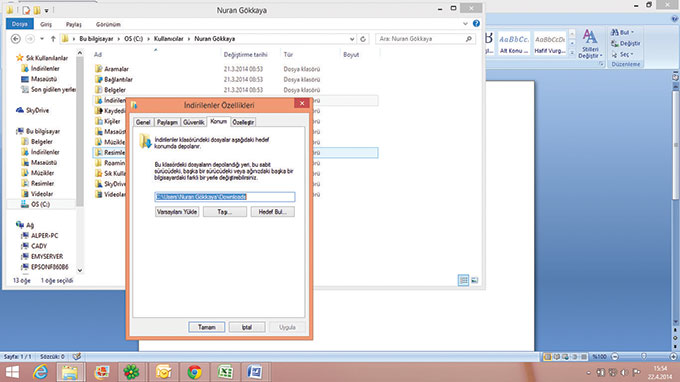
Task: Go up one folder level arrow
Action: 53,39
